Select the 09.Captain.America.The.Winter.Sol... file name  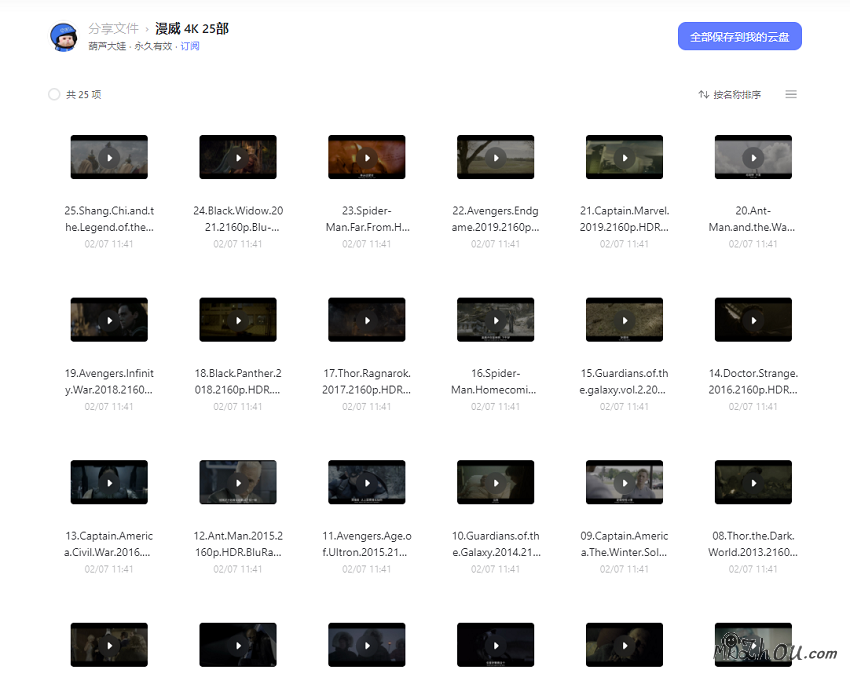tap(624, 544)
